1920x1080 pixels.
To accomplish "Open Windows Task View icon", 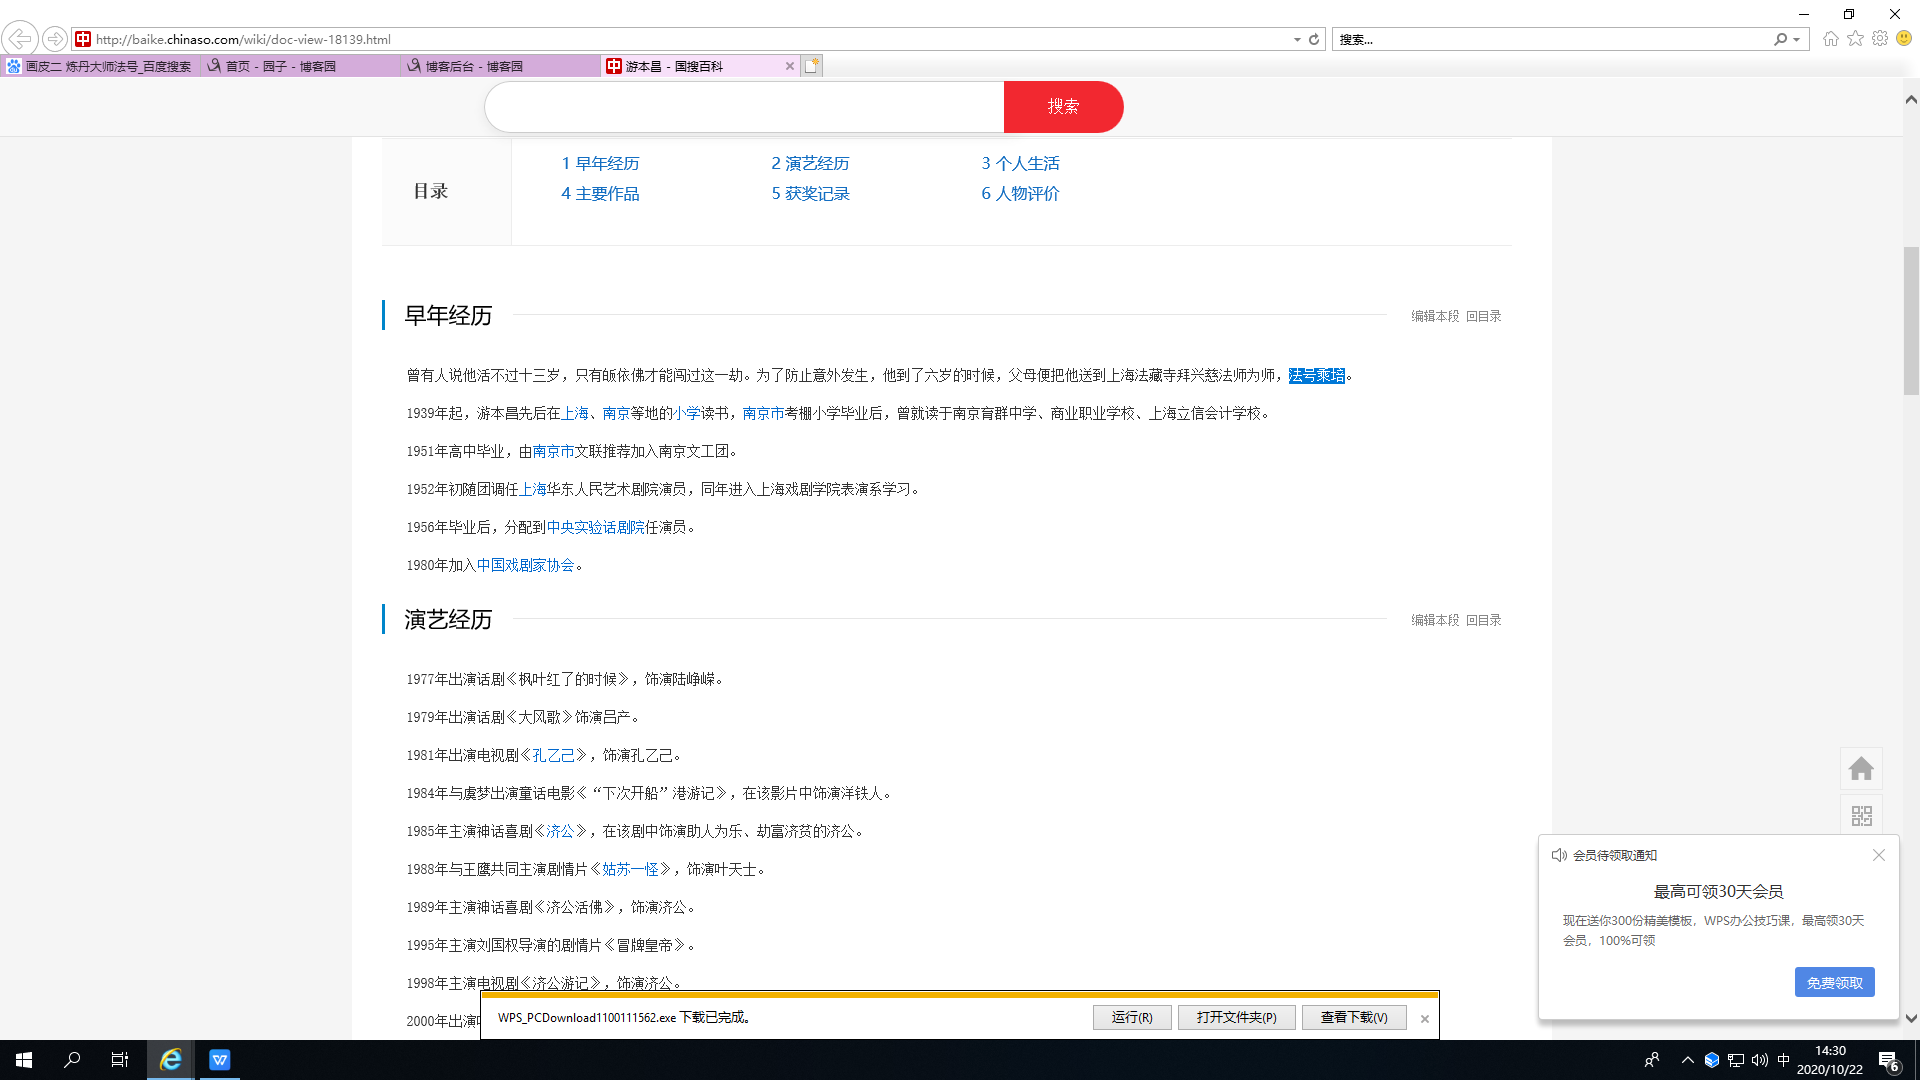I will (x=120, y=1060).
